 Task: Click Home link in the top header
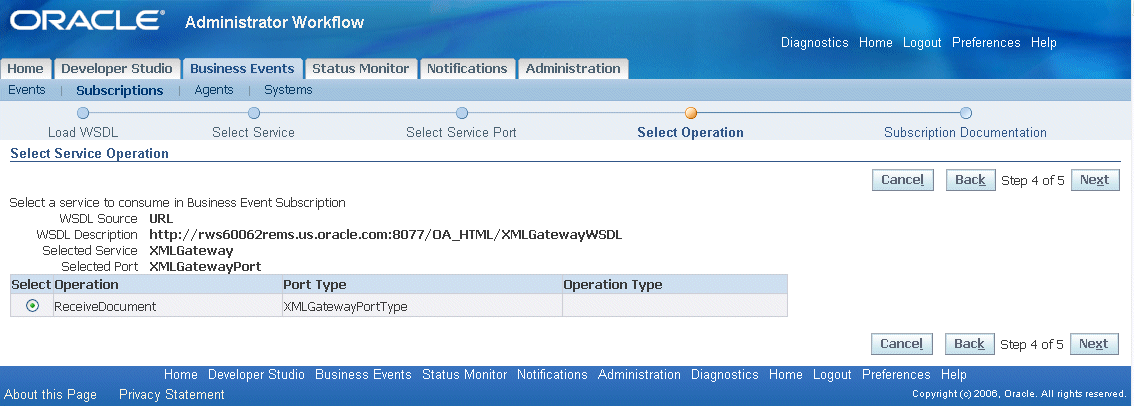(876, 43)
